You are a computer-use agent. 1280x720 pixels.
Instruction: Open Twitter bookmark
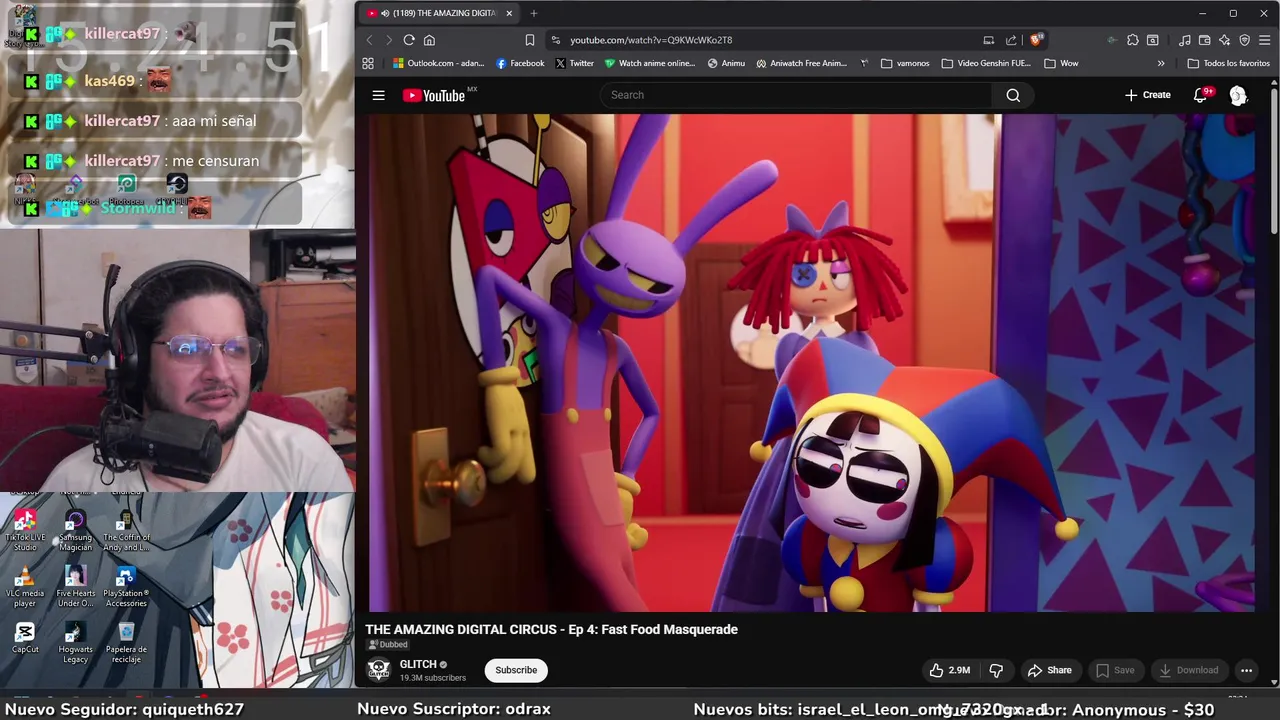[x=574, y=63]
